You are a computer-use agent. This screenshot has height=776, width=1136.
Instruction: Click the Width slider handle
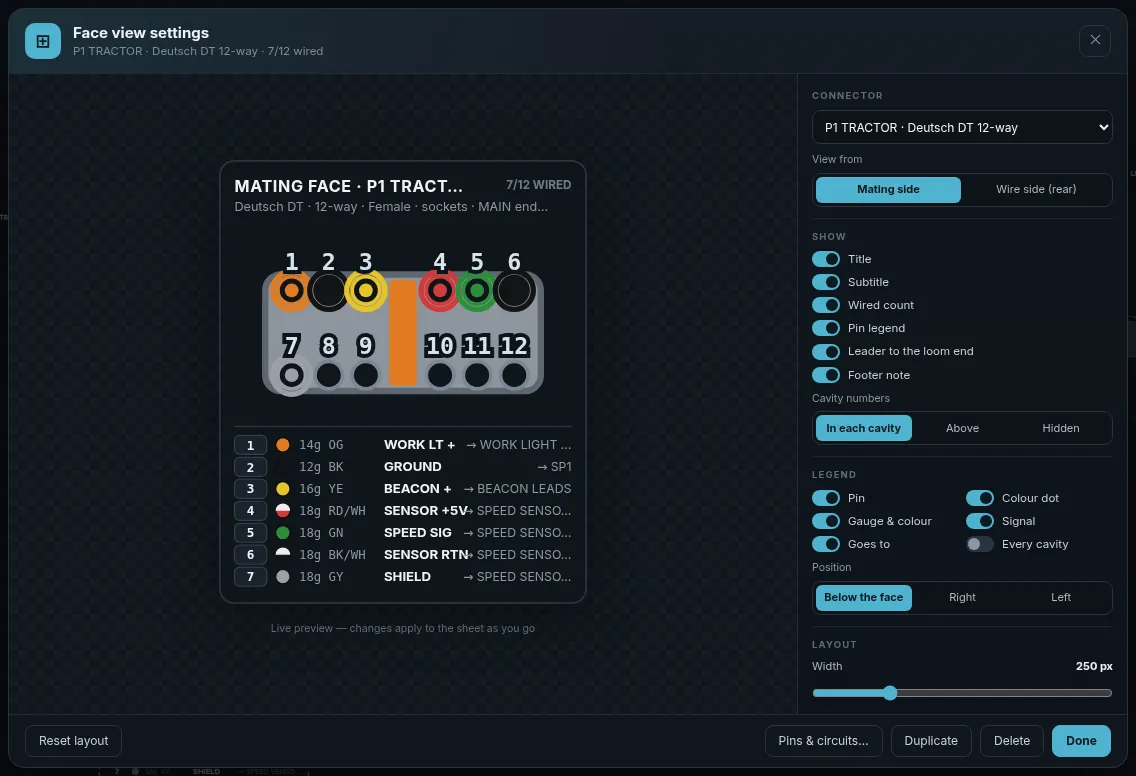(890, 693)
